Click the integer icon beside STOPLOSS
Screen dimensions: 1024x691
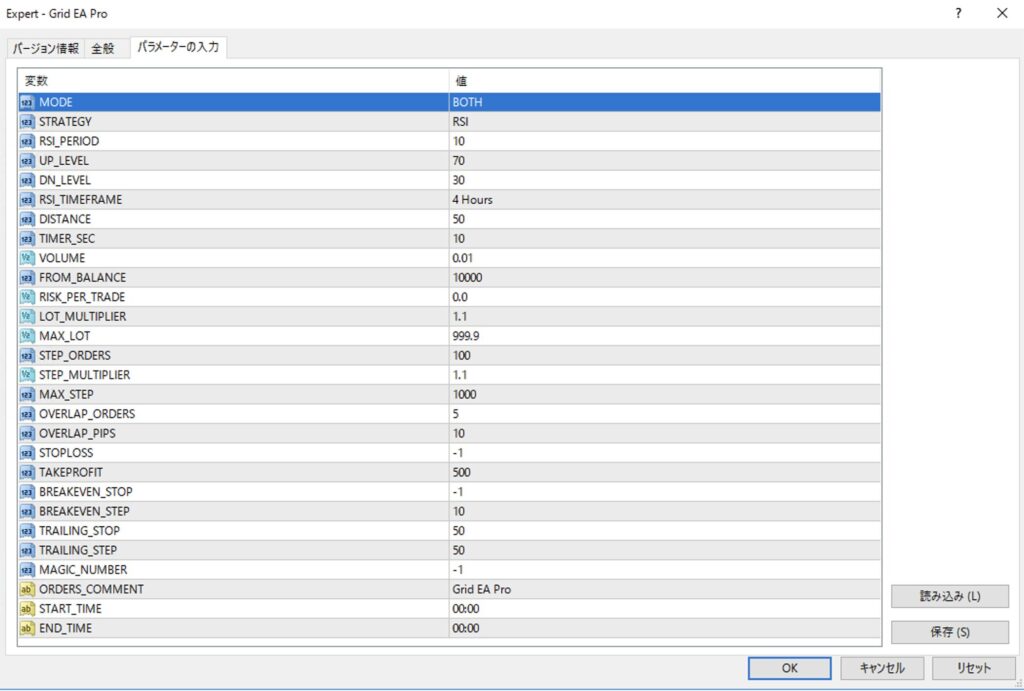[x=27, y=453]
